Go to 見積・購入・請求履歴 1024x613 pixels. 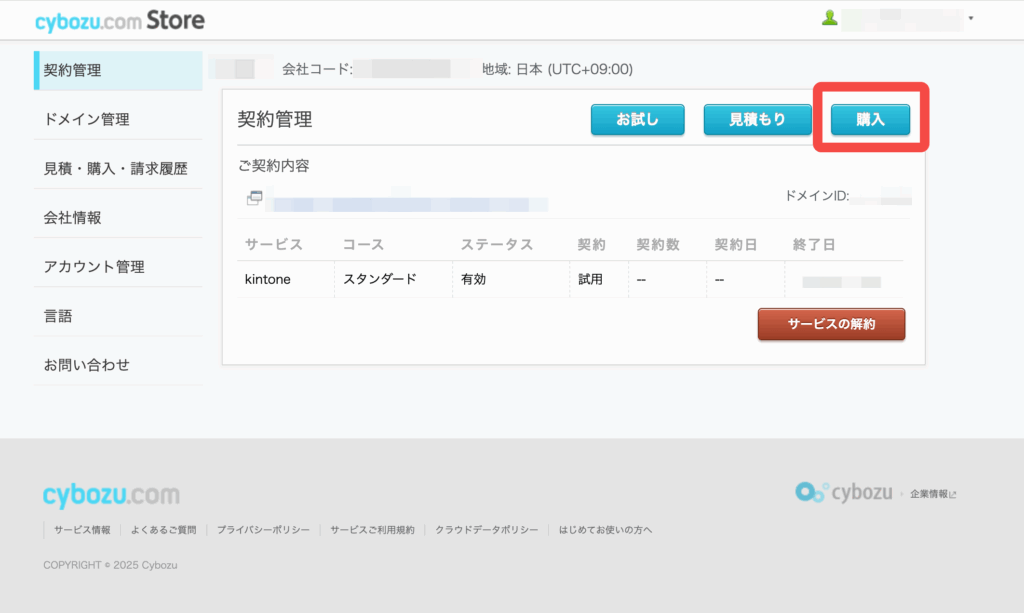[x=115, y=169]
